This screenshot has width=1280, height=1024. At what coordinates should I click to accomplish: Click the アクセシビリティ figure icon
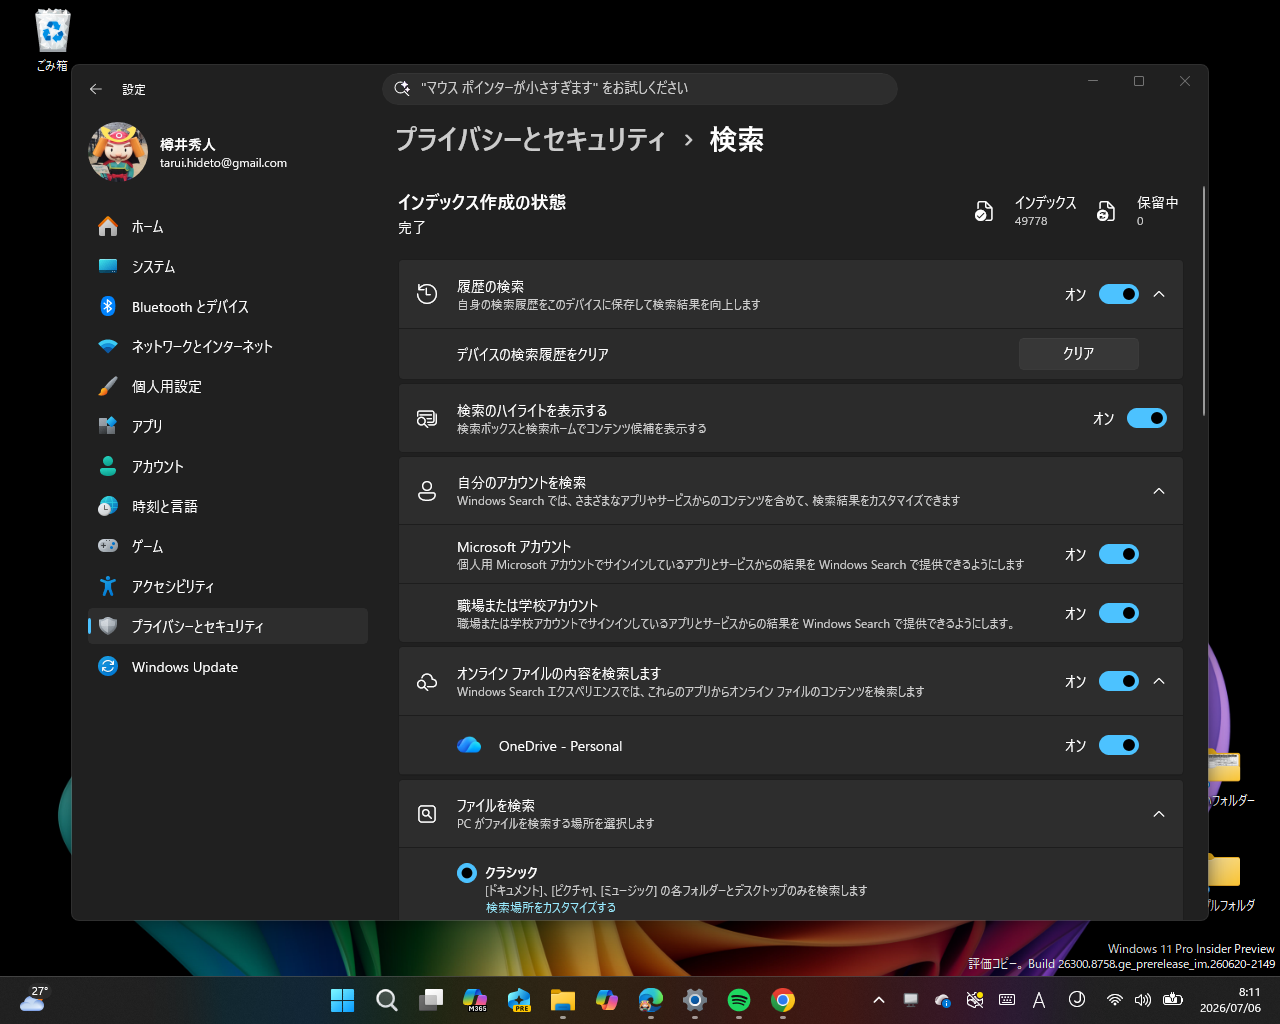(108, 586)
